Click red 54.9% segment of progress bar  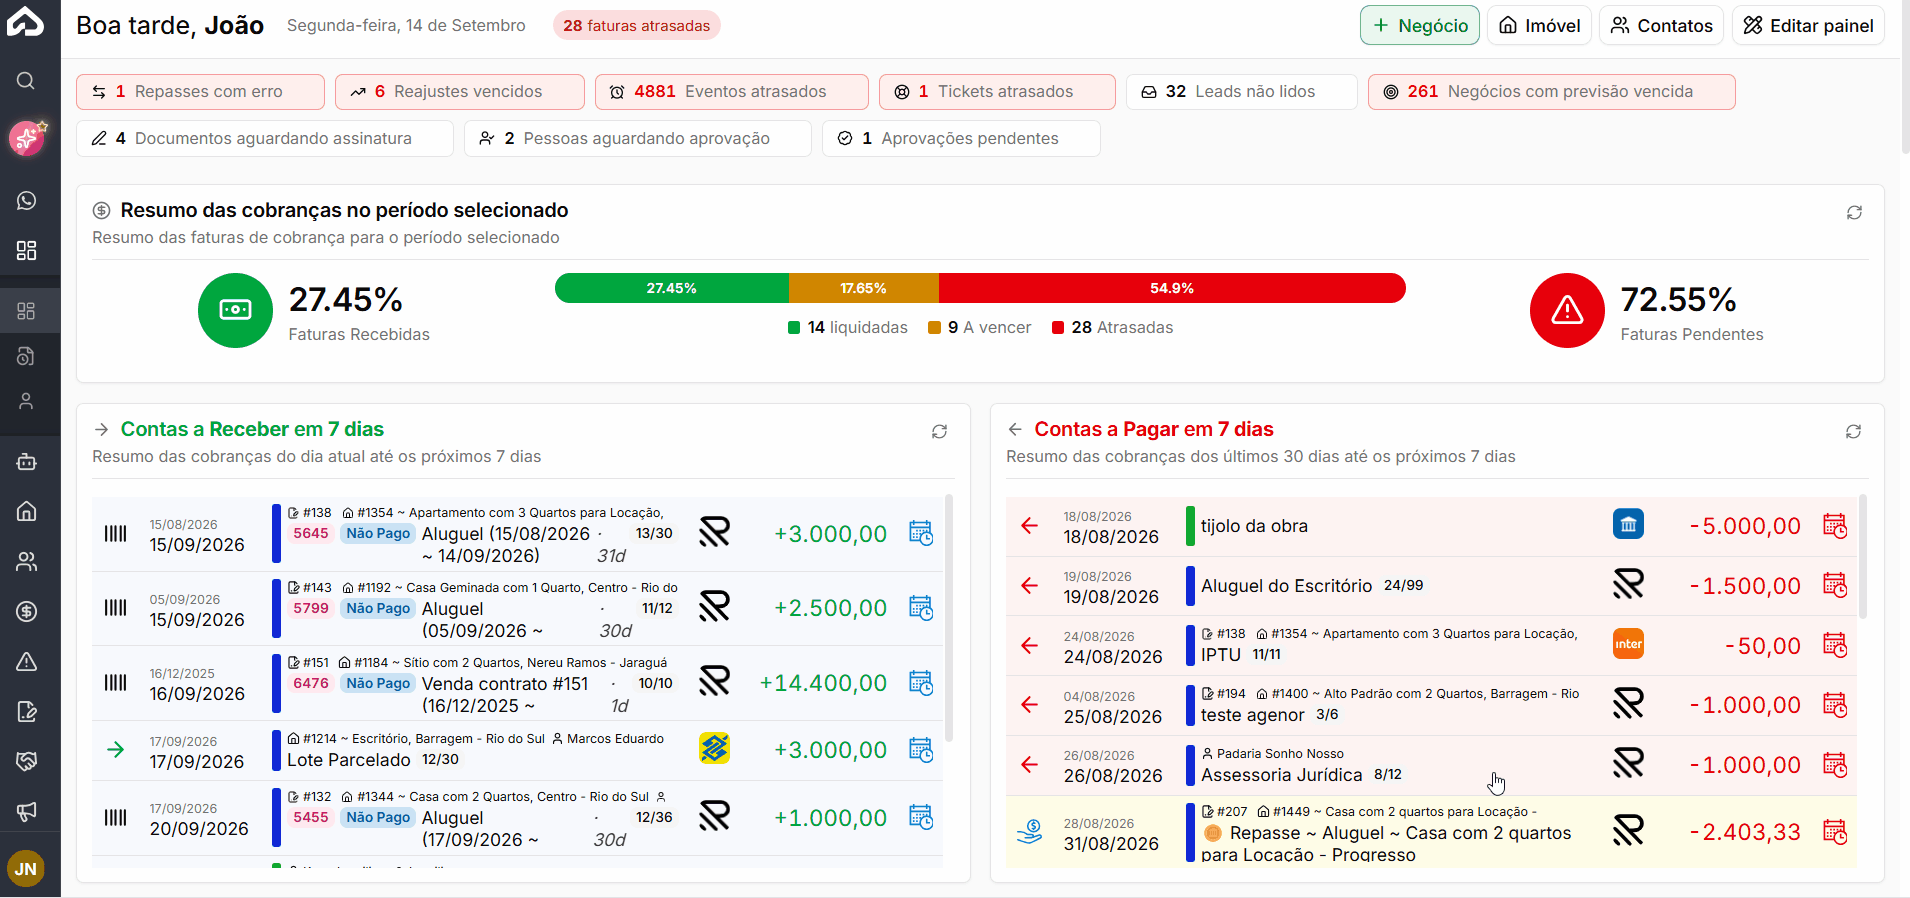coord(1172,288)
